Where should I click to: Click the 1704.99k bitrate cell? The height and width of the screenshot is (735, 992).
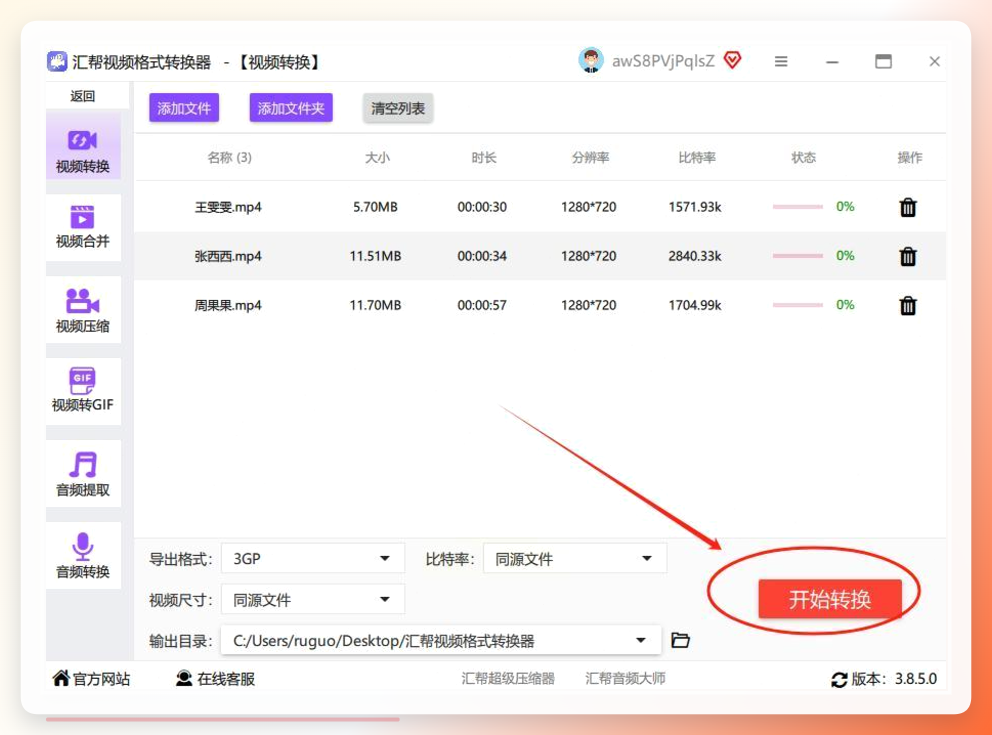pos(695,306)
